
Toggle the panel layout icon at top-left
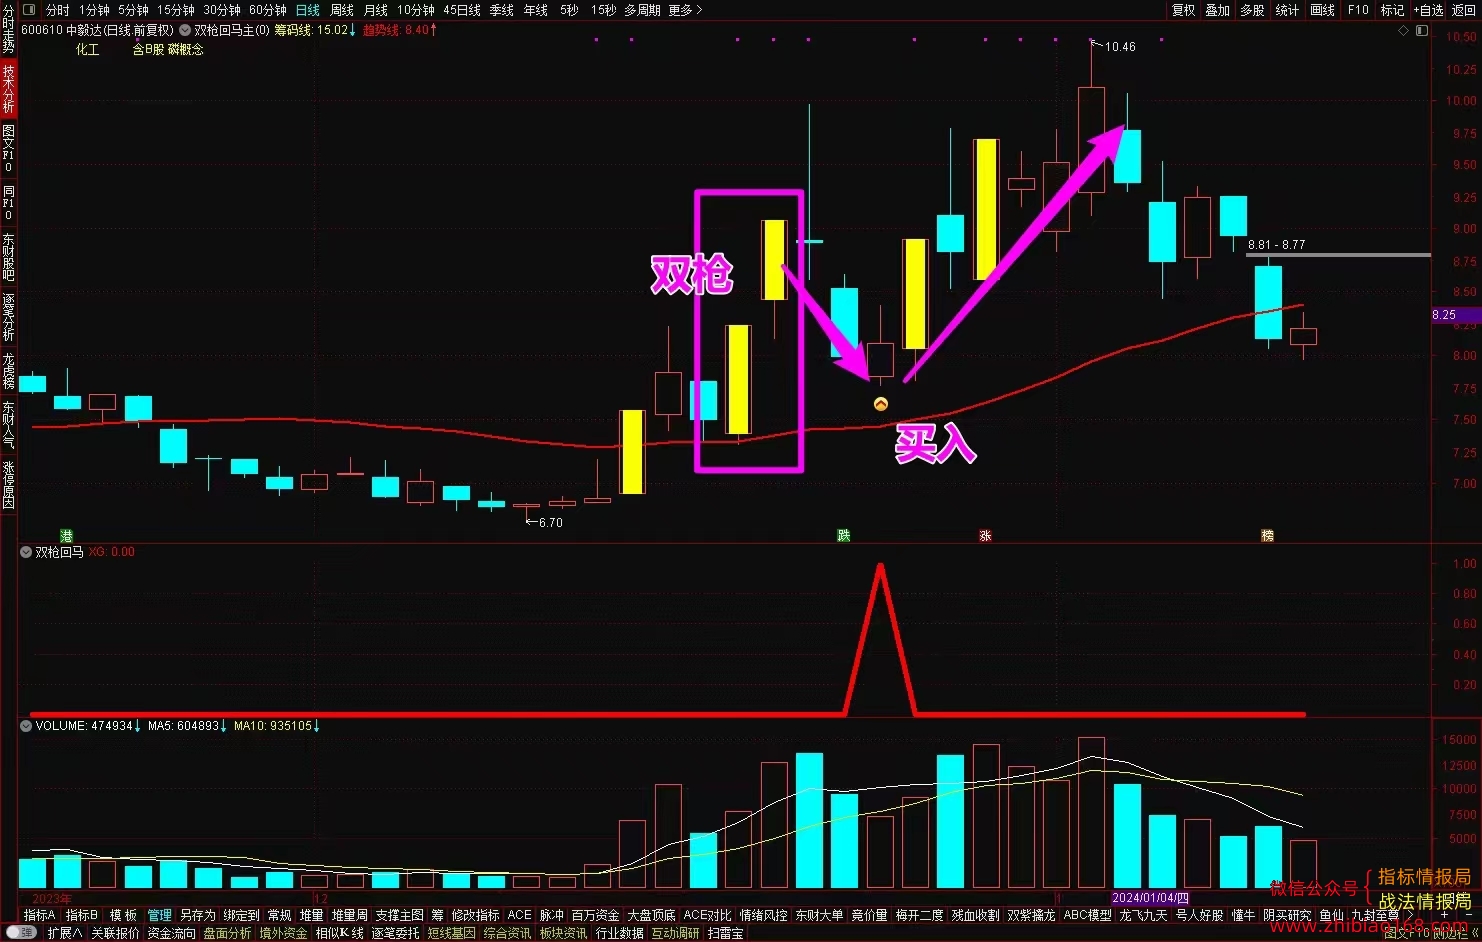(29, 10)
